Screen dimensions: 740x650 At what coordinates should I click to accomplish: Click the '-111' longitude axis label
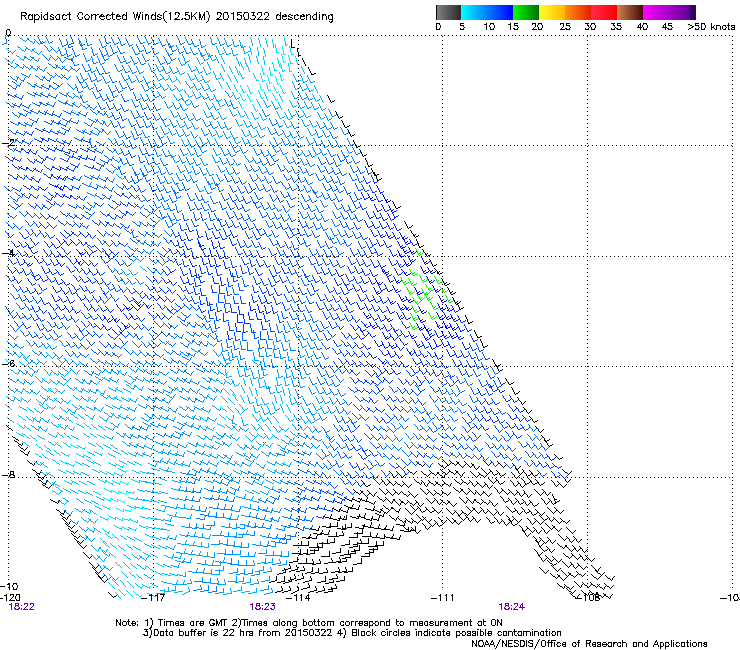[x=443, y=598]
